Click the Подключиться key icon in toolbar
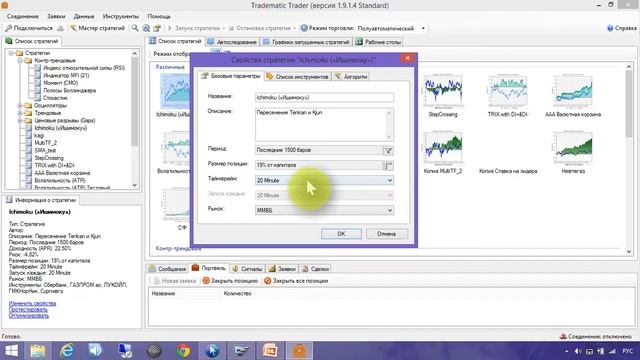Image resolution: width=640 pixels, height=360 pixels. (9, 28)
